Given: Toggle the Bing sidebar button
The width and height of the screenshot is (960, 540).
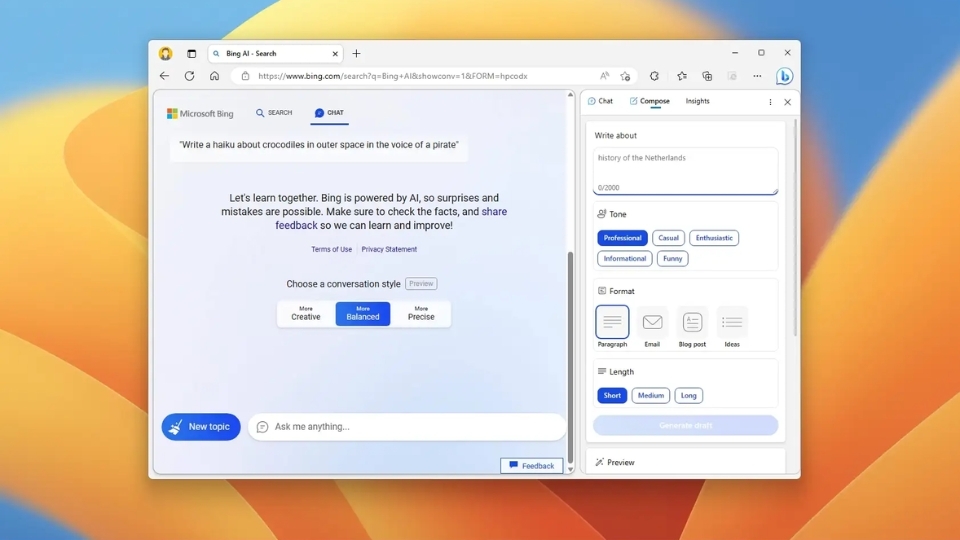Looking at the screenshot, I should point(784,76).
